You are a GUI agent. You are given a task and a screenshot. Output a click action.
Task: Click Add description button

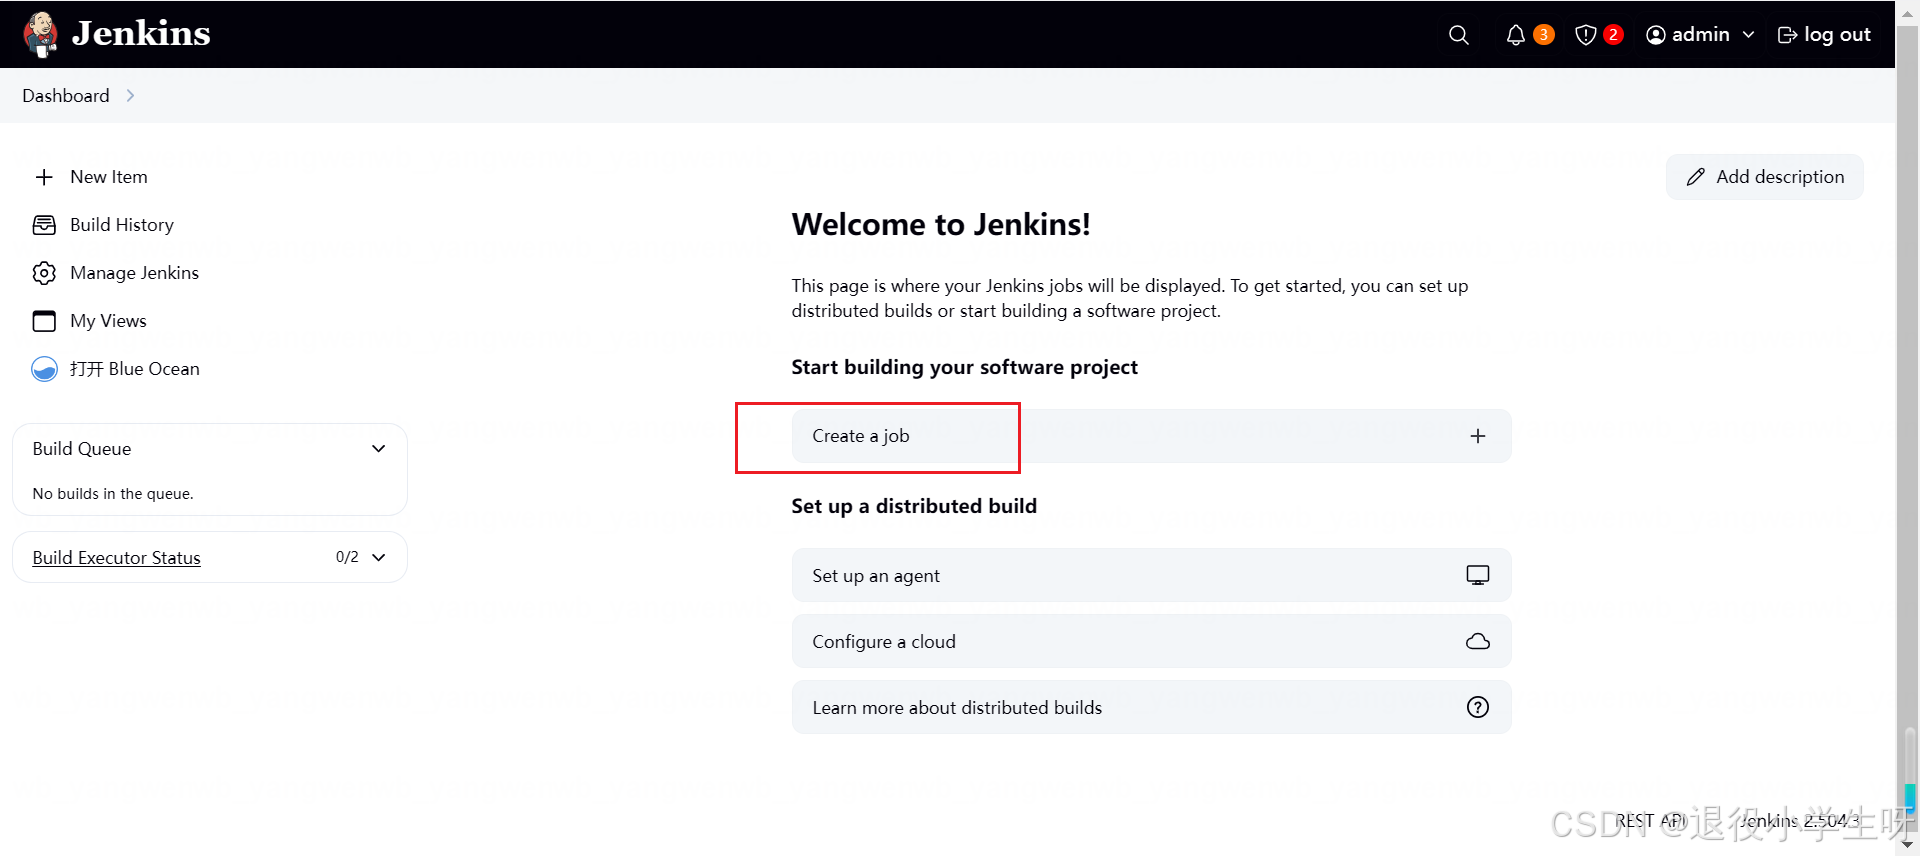coord(1765,177)
